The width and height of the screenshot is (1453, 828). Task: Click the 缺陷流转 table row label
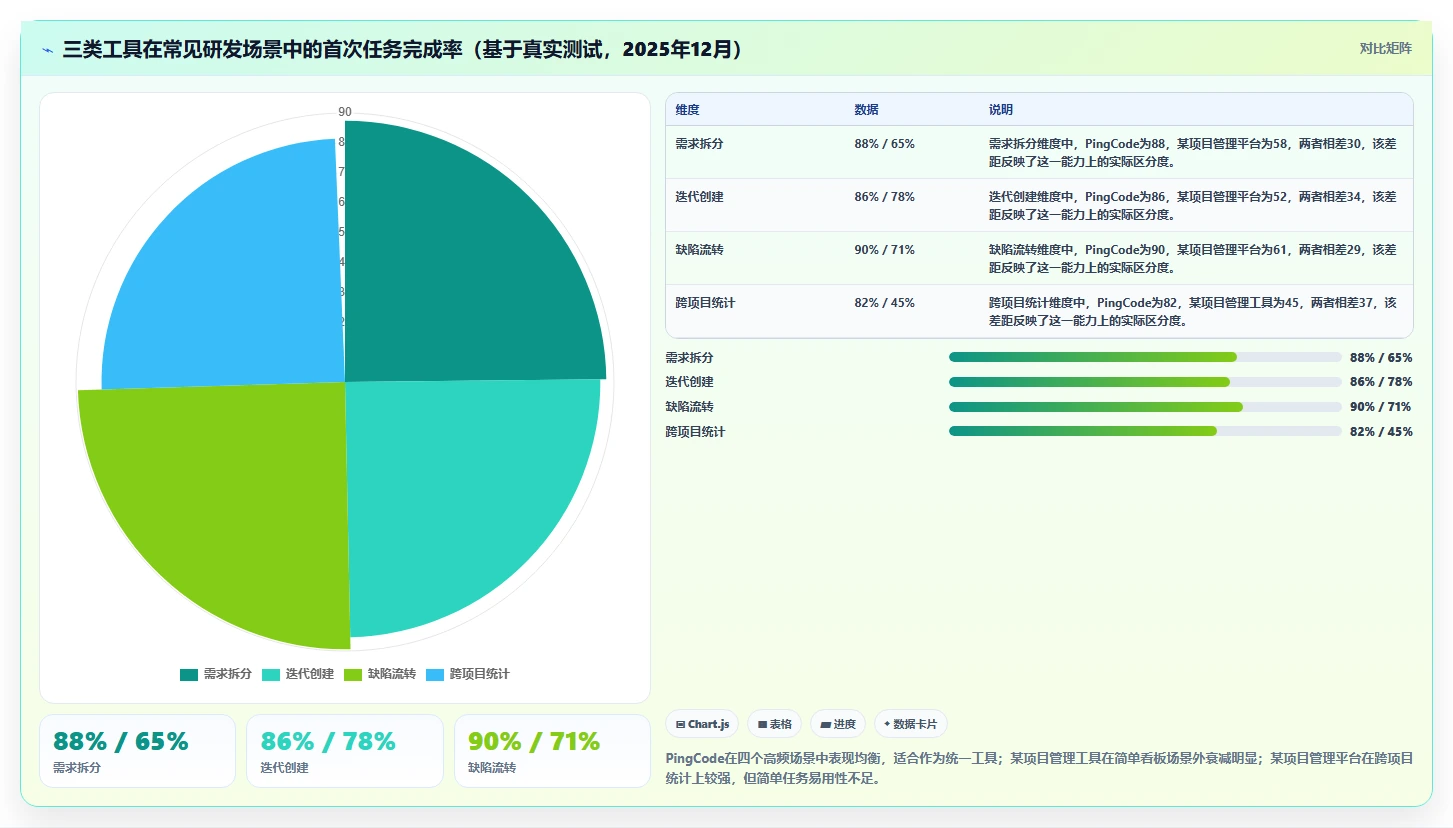(699, 250)
